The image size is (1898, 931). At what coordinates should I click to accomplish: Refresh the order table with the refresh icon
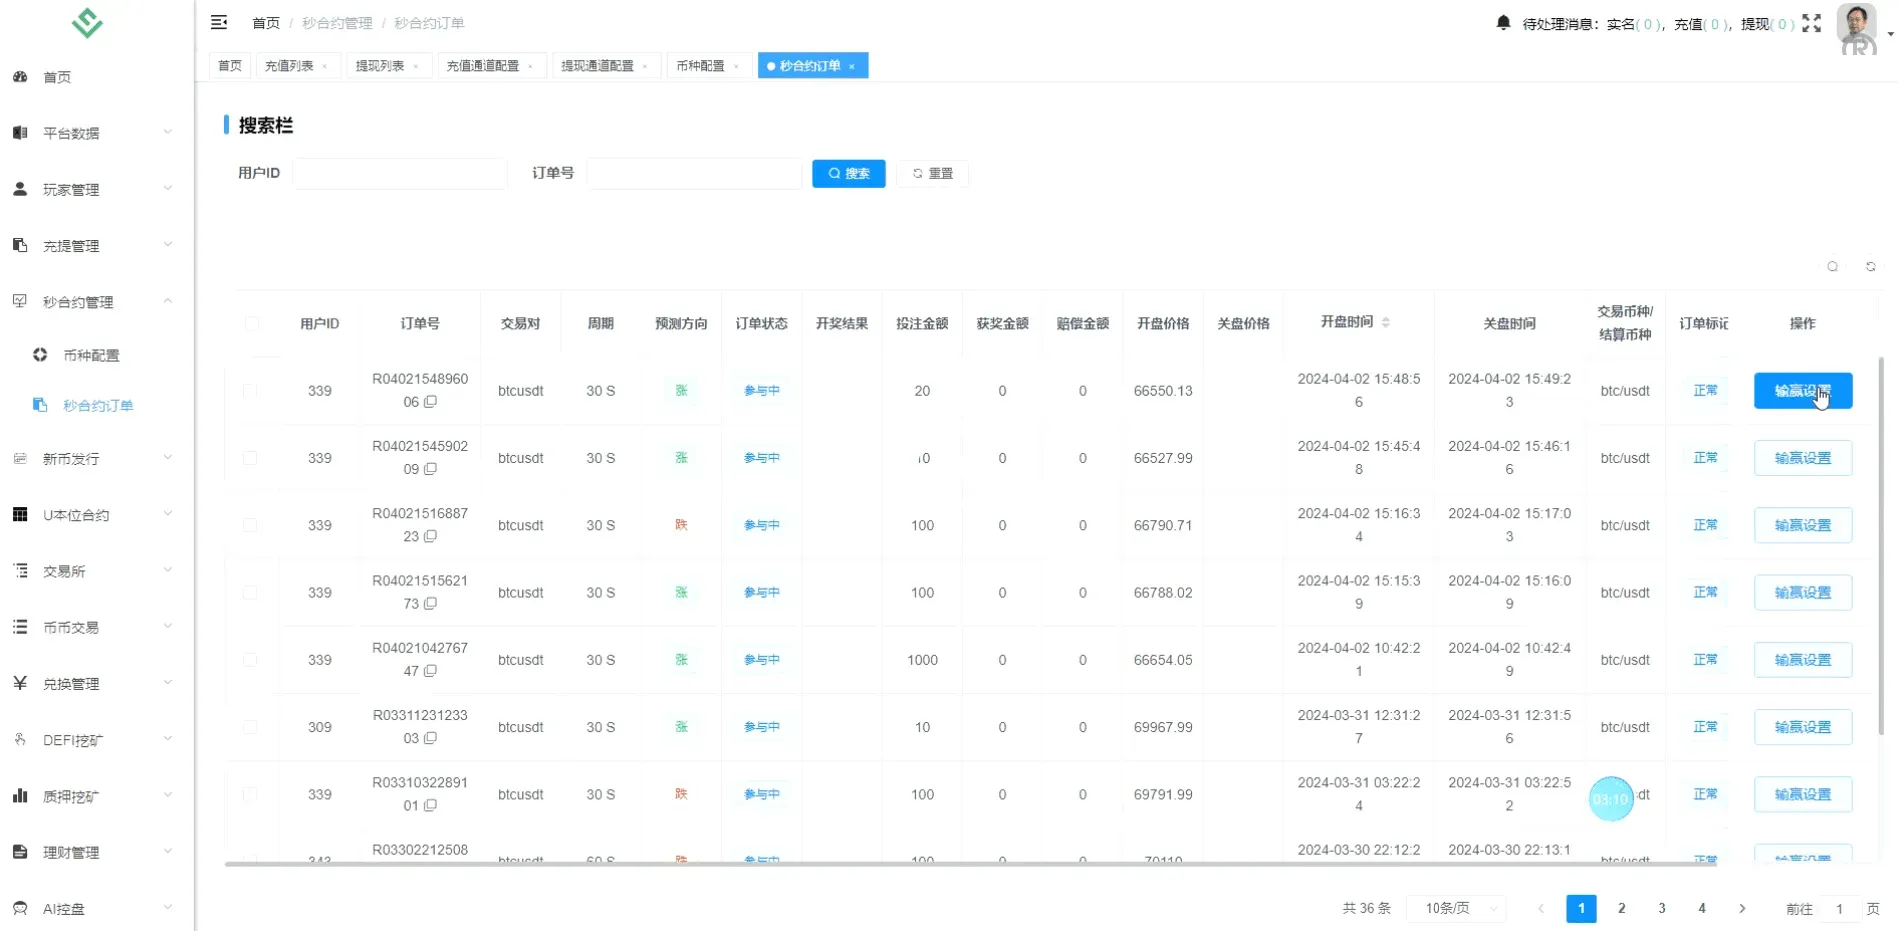(1870, 267)
